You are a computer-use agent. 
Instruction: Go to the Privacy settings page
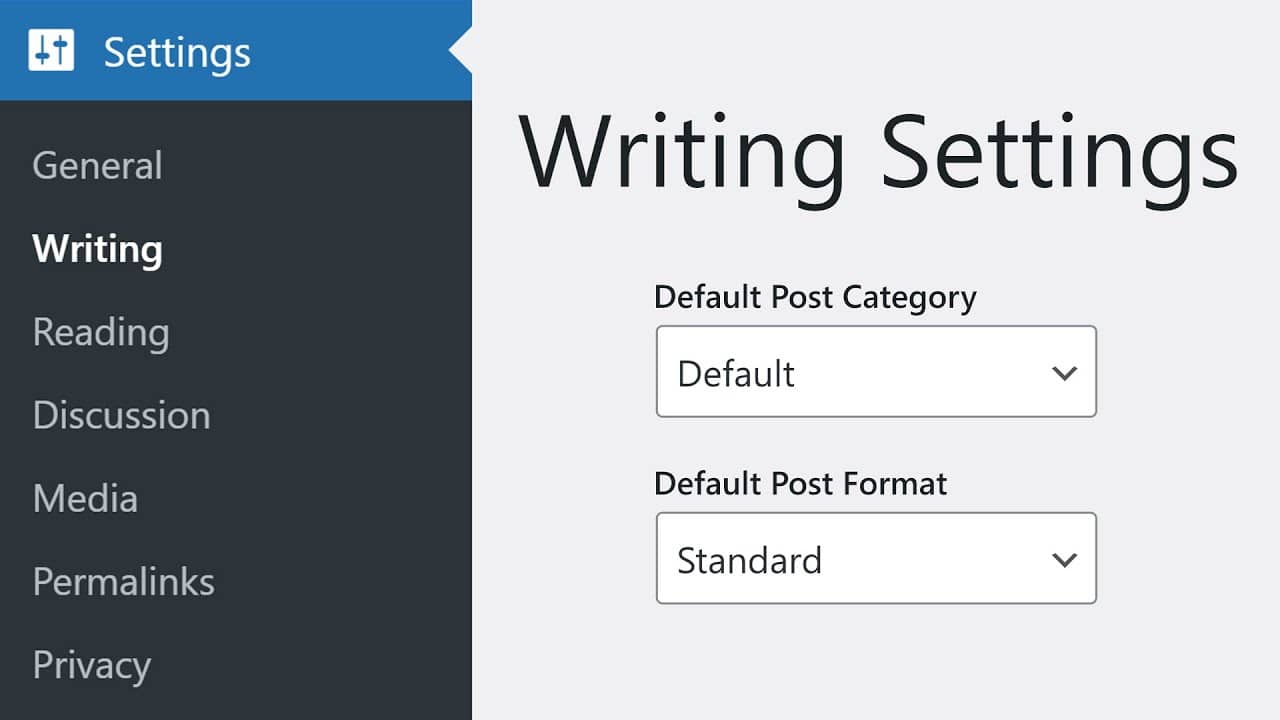point(91,665)
